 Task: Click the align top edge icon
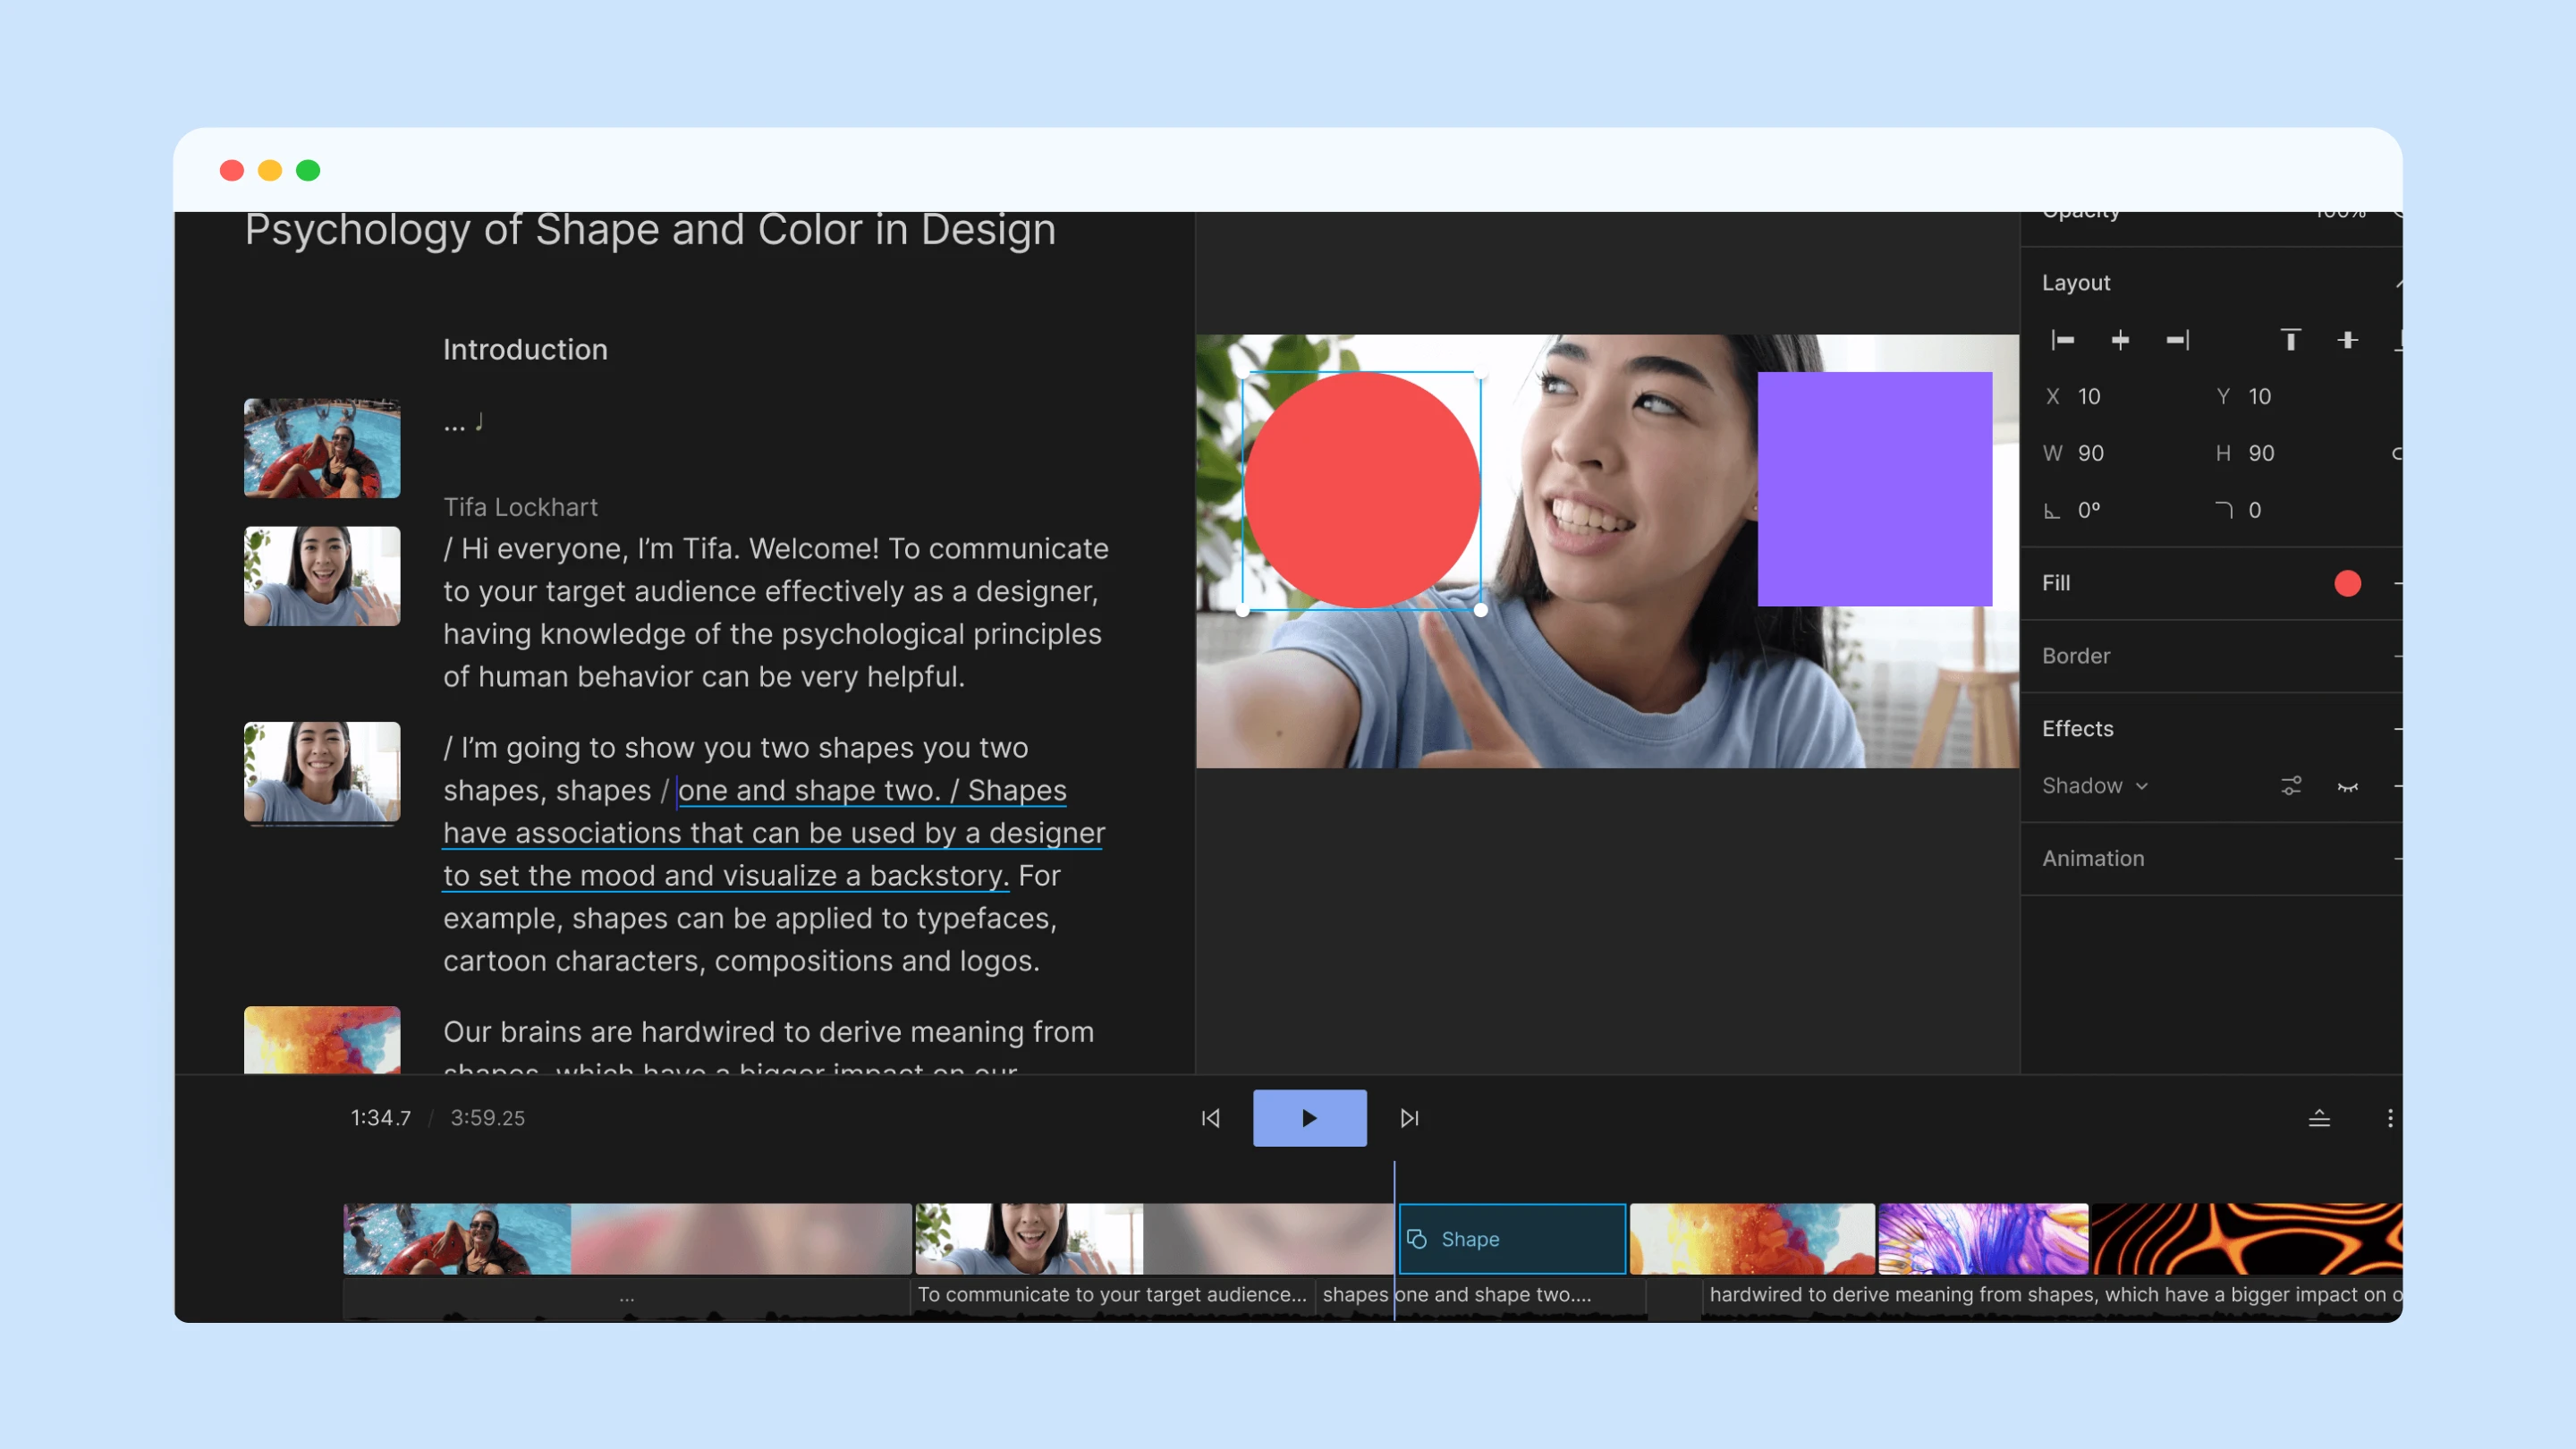(x=2290, y=341)
